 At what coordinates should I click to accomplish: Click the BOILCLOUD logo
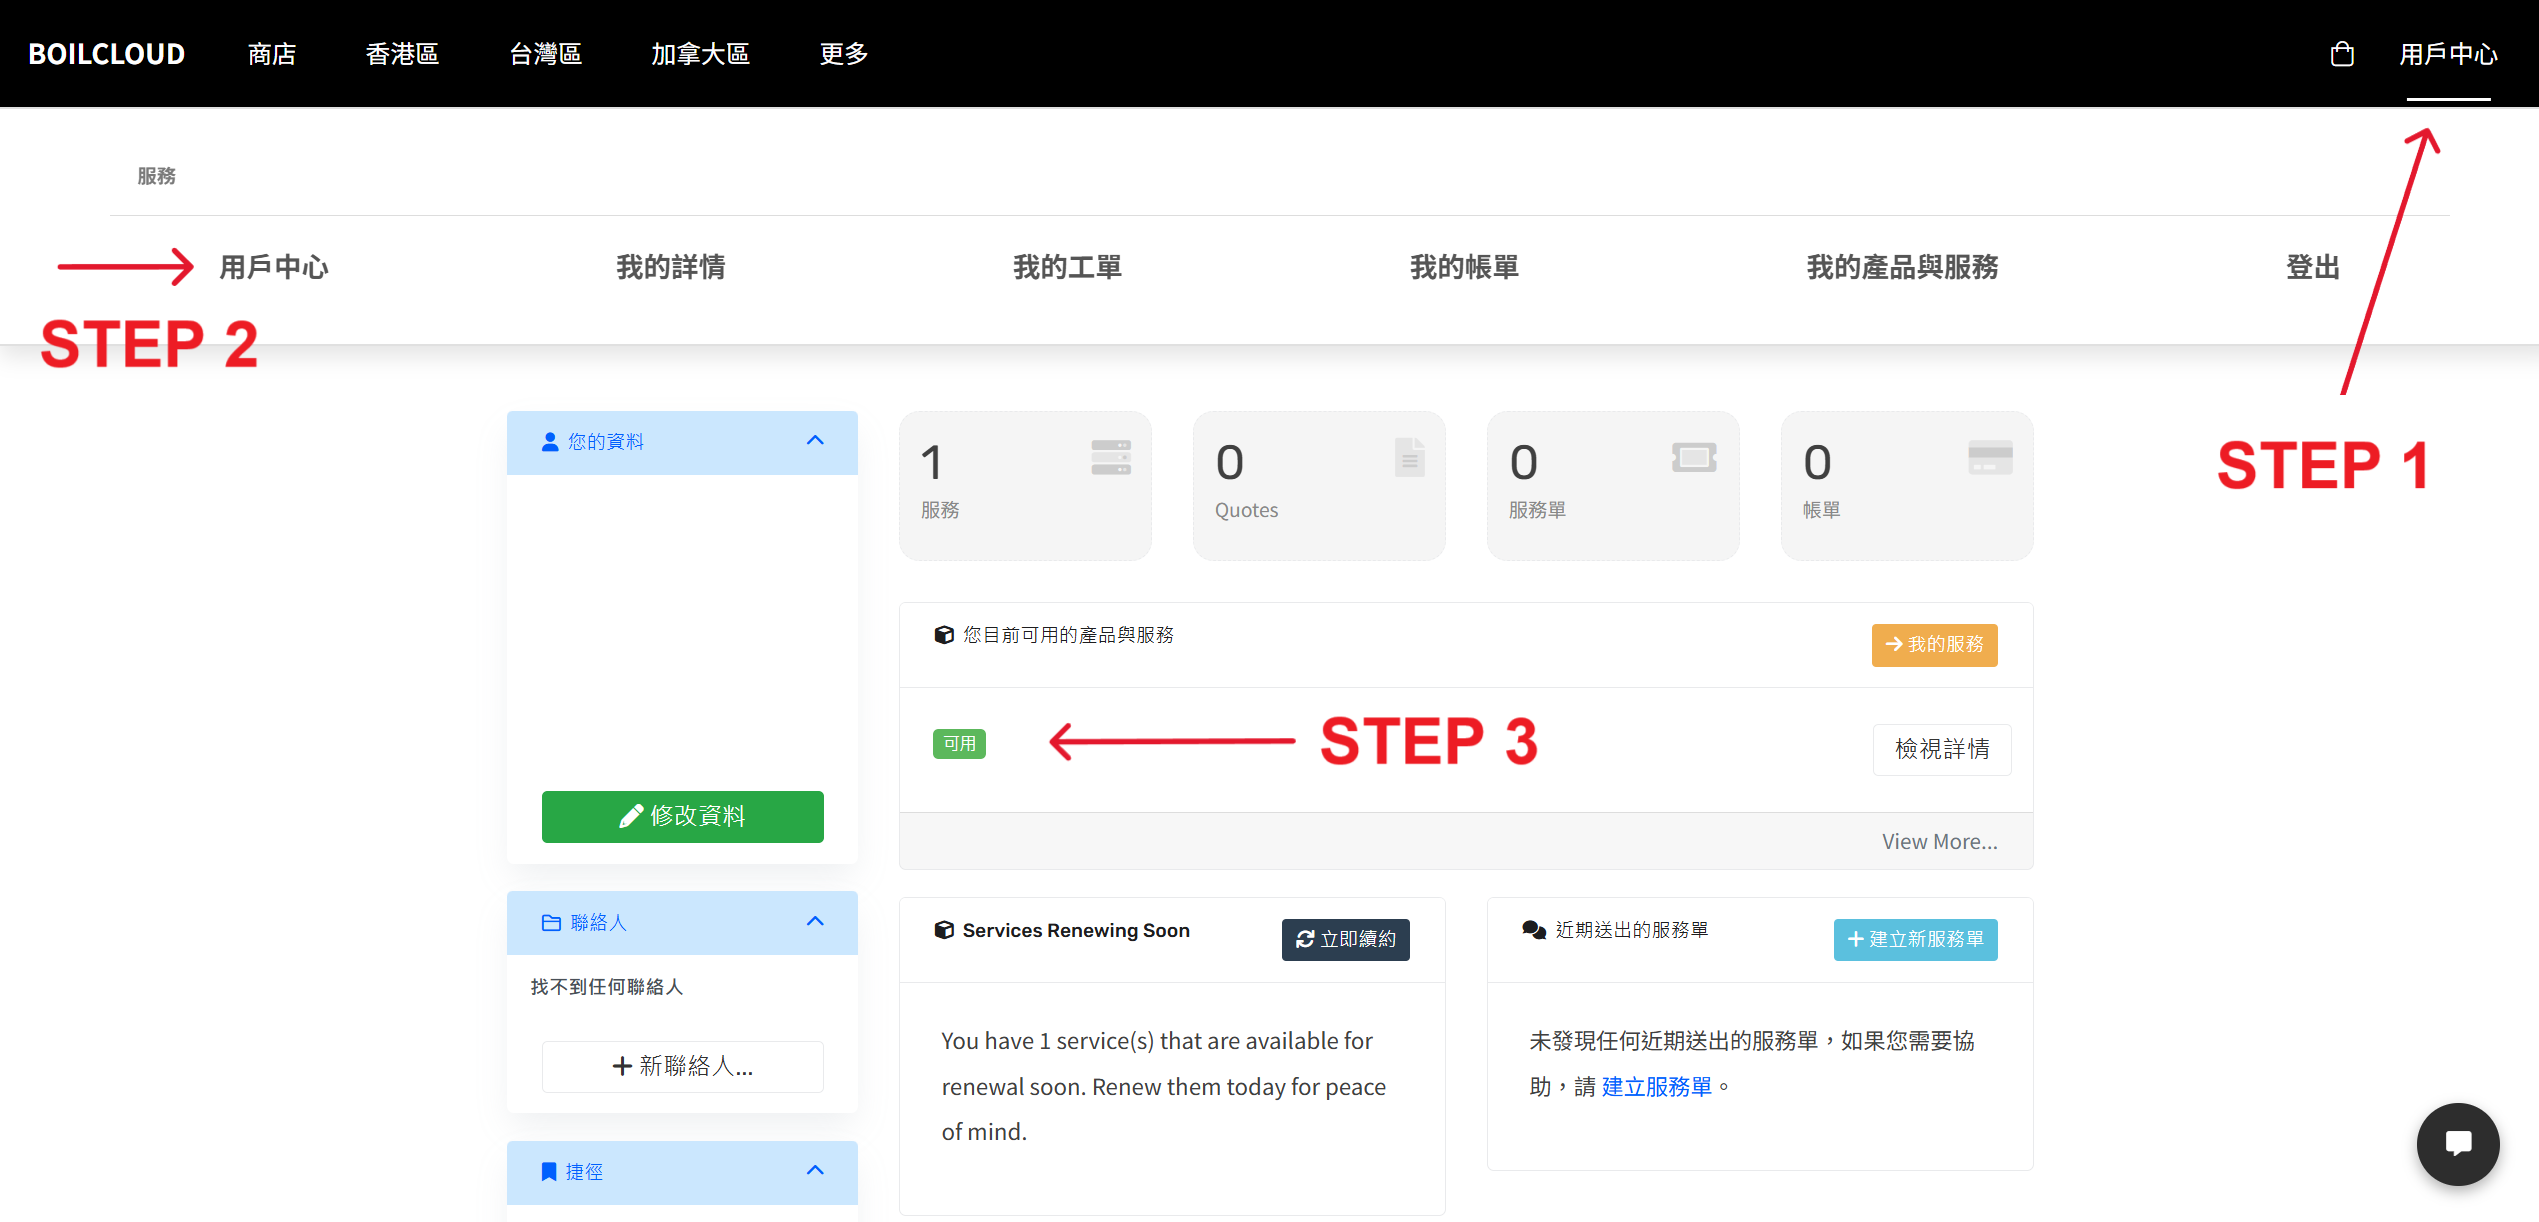pos(107,54)
